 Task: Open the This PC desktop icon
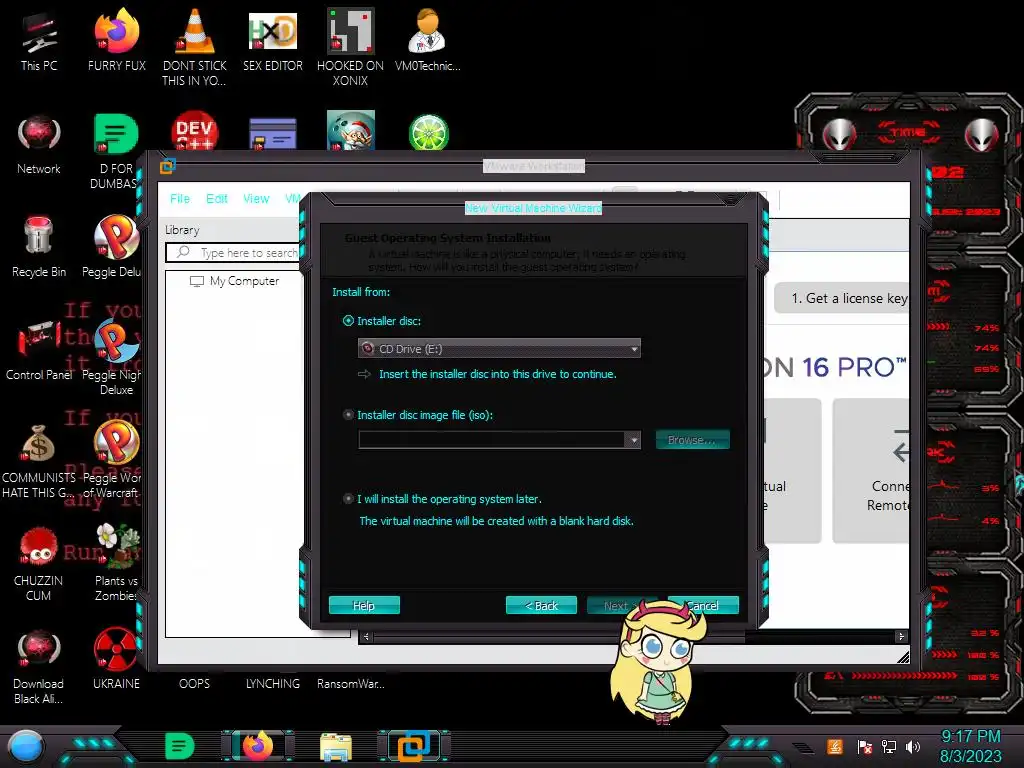(x=39, y=40)
